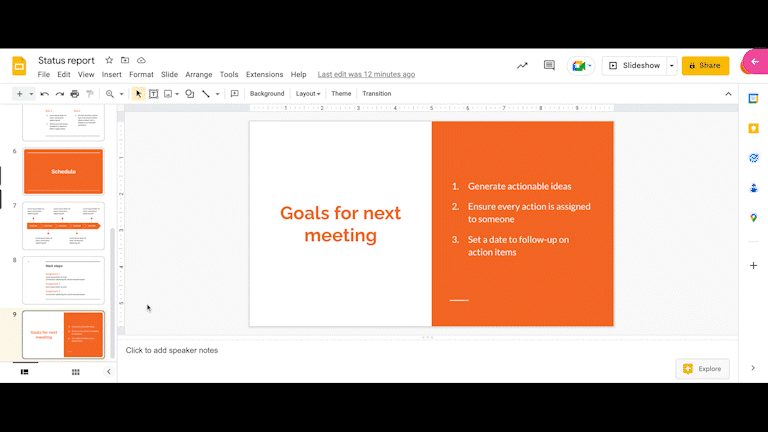Collapse the slide filmstrip panel

[109, 372]
